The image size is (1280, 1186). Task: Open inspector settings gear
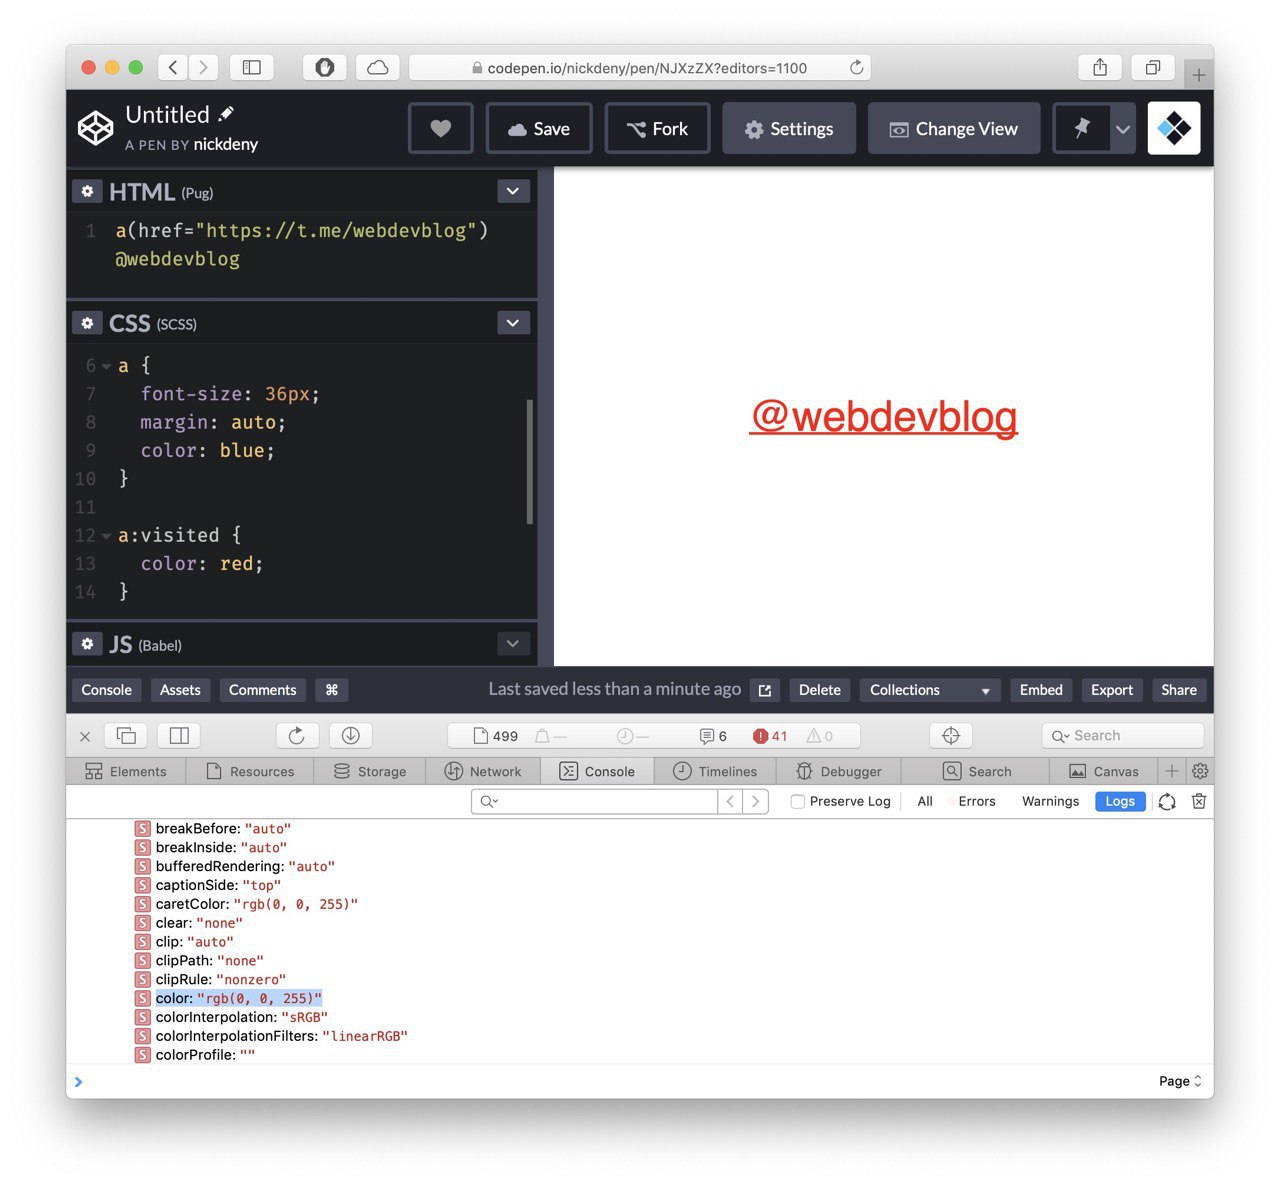click(x=1200, y=771)
